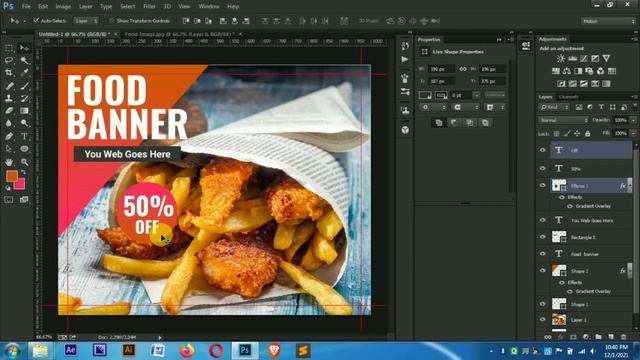
Task: Select the Shape 1 layer name
Action: pos(580,304)
